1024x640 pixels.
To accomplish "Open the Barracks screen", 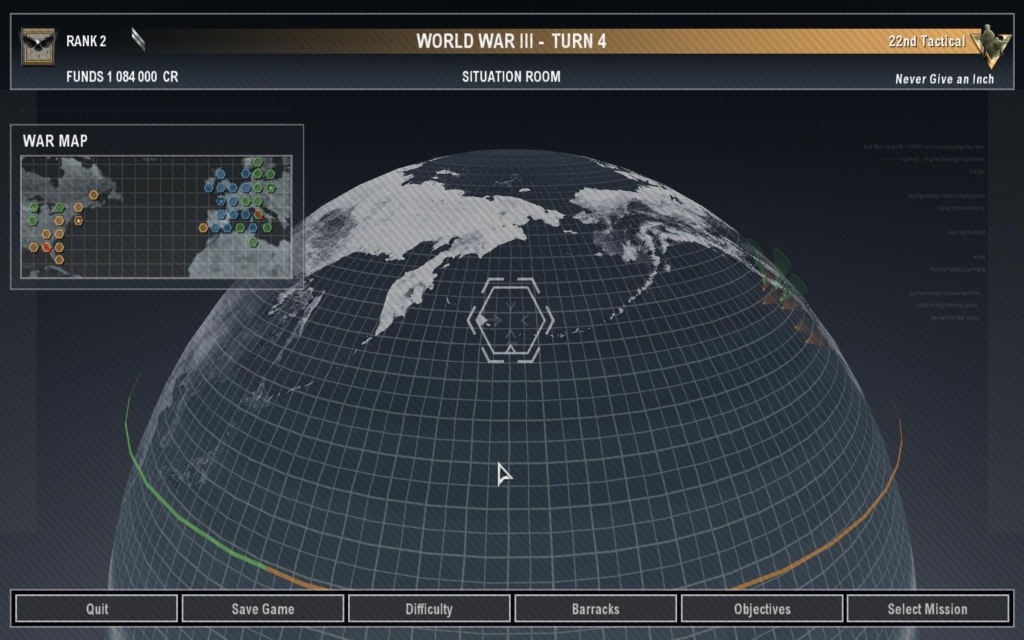I will 596,609.
